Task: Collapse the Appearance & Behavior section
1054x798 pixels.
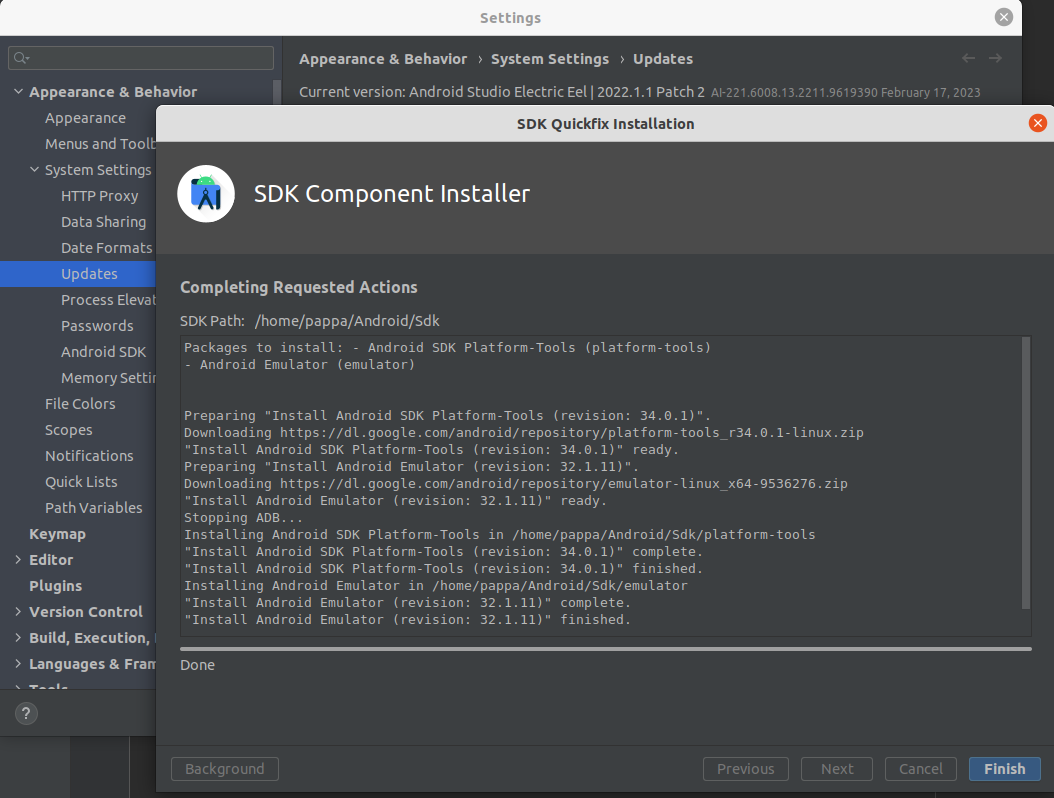Action: [18, 91]
